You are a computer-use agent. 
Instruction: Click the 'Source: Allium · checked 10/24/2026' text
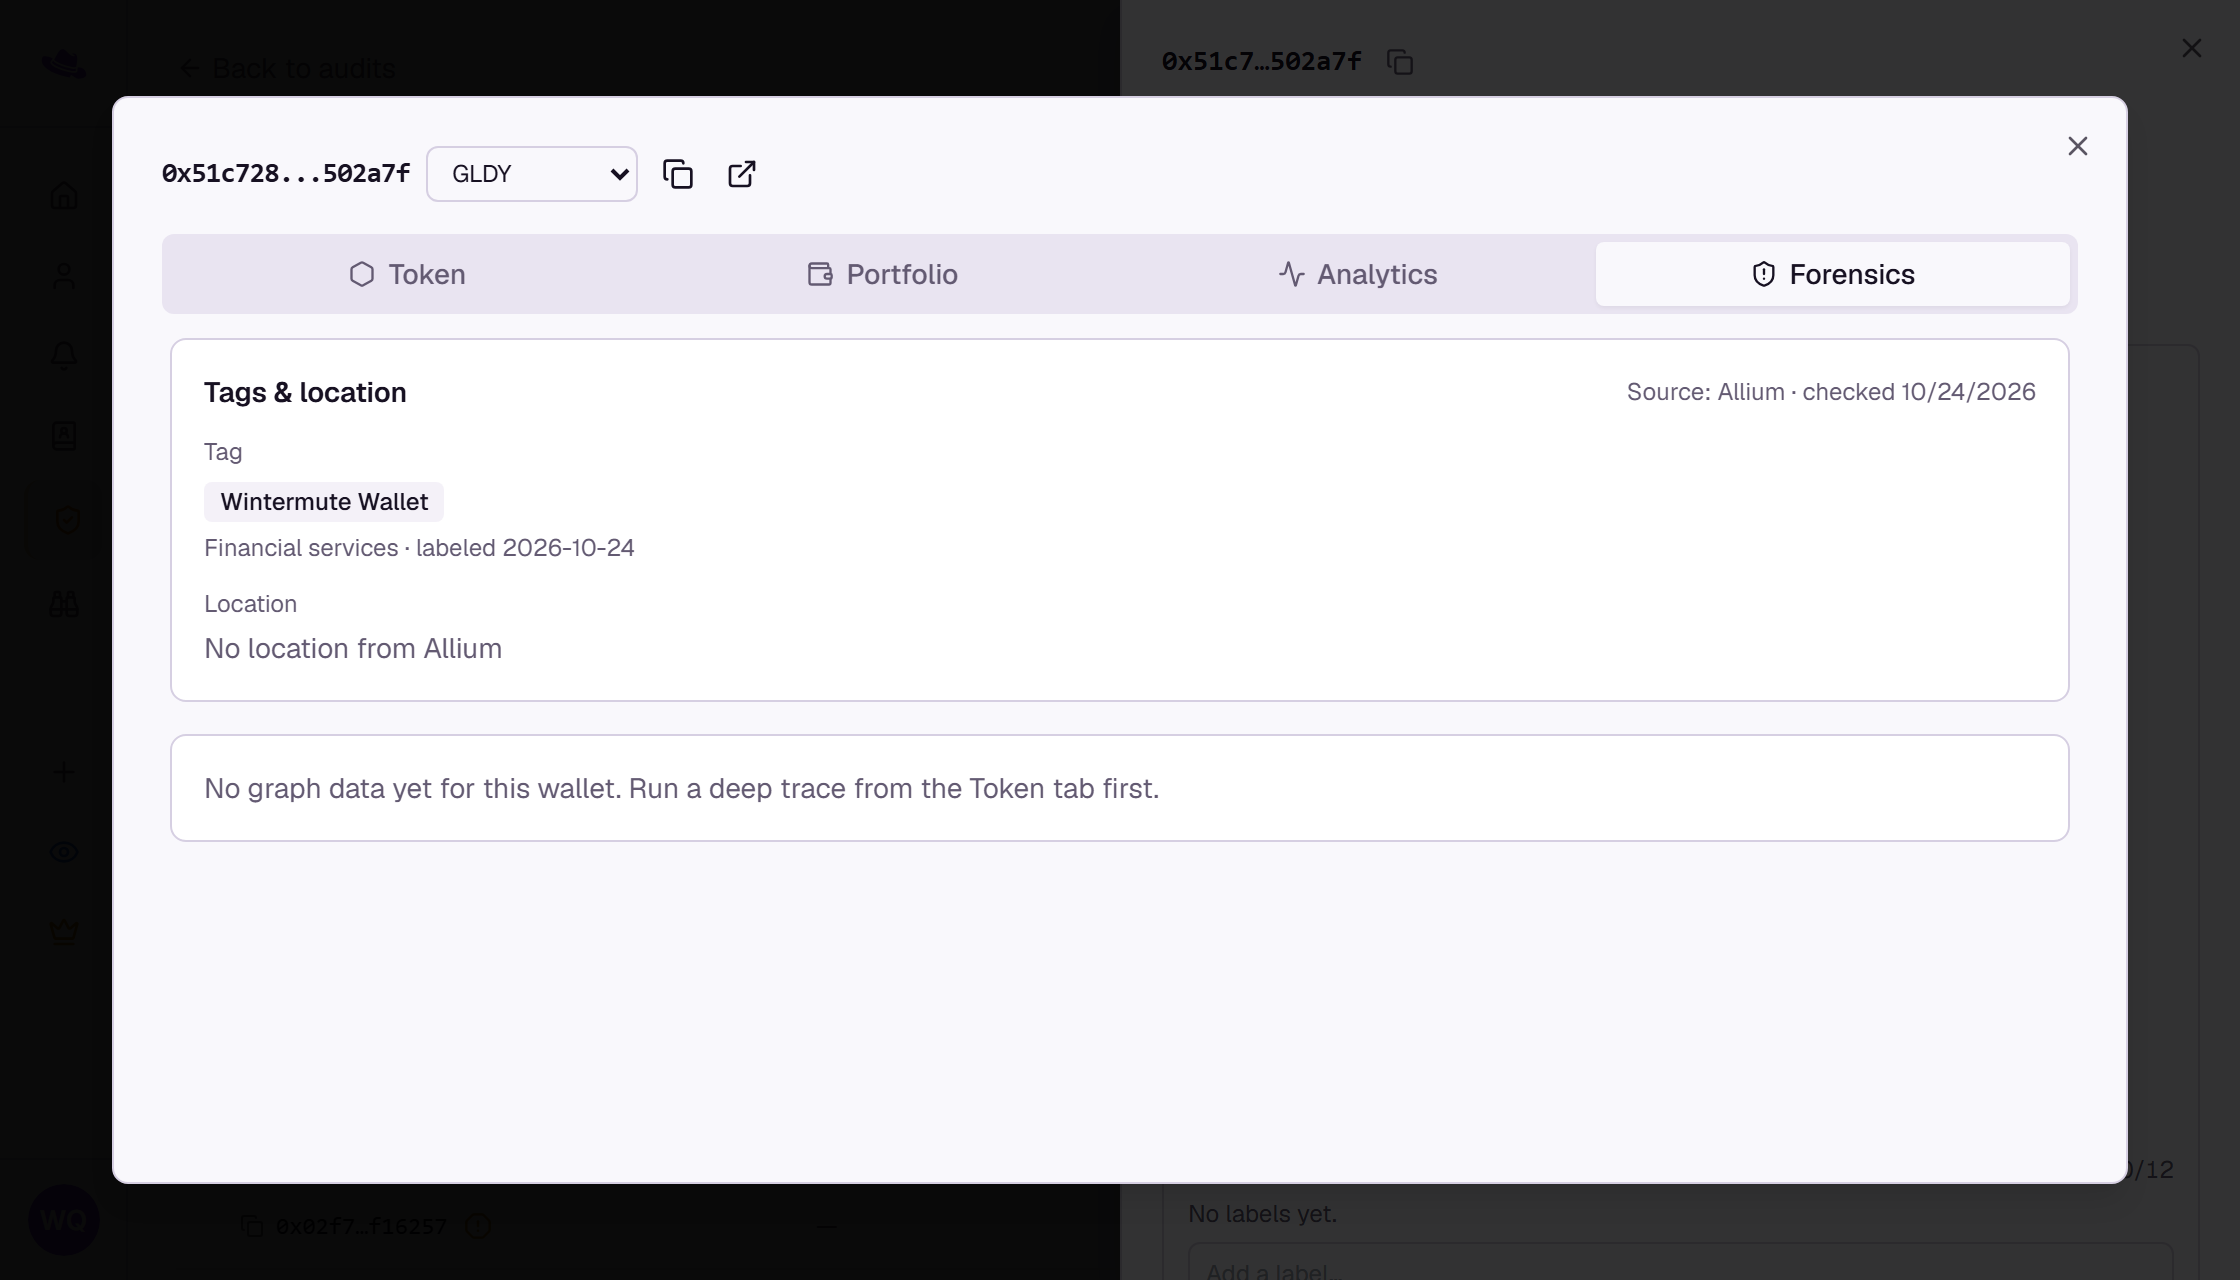(x=1831, y=392)
